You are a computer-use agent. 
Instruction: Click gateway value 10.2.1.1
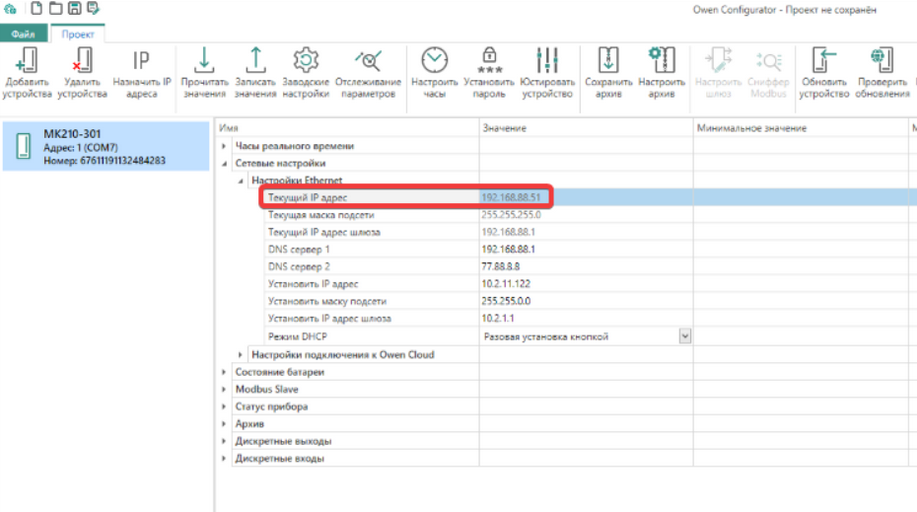[x=498, y=318]
